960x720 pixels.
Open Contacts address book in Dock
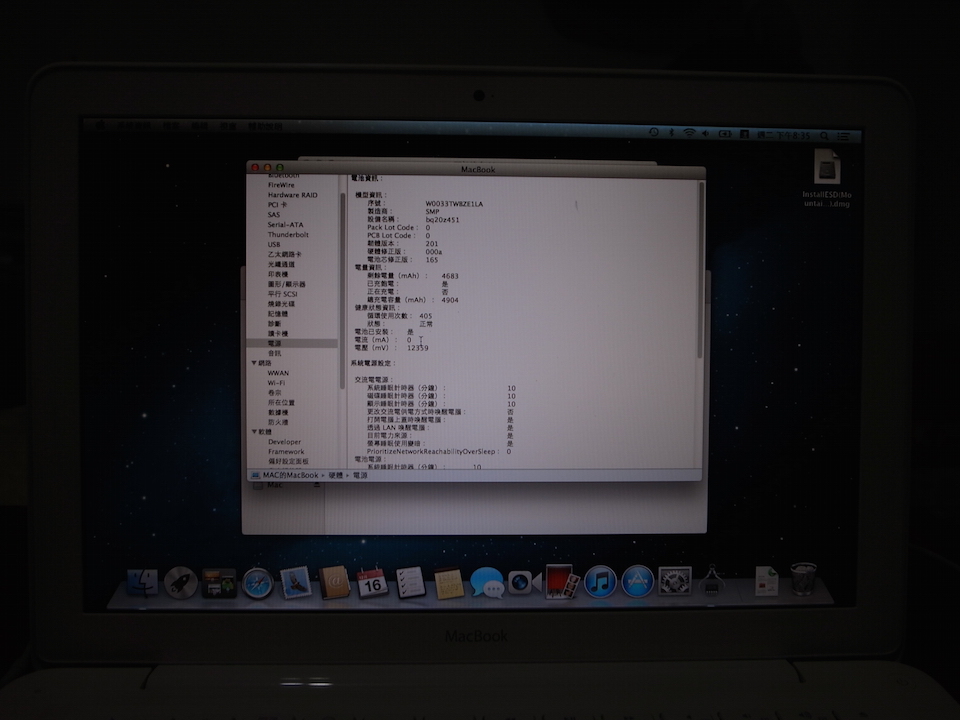pos(334,582)
